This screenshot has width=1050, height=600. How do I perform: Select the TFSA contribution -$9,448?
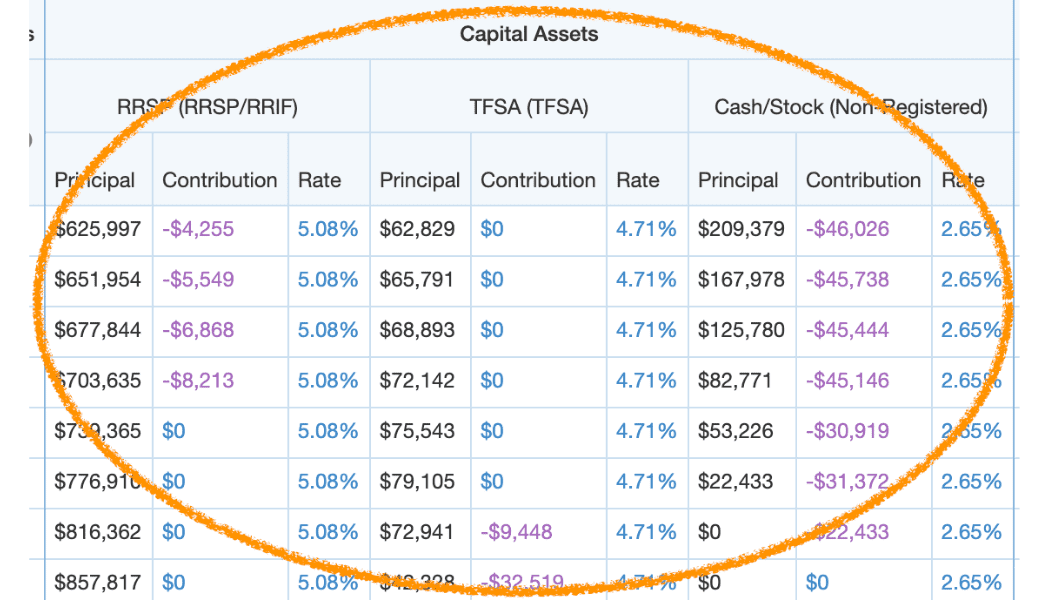[x=516, y=532]
